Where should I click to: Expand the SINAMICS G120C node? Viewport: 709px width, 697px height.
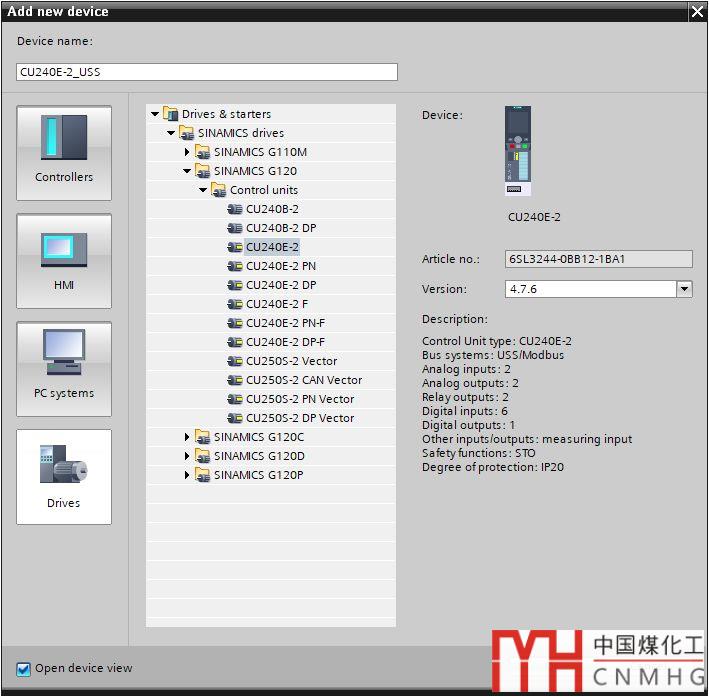187,437
